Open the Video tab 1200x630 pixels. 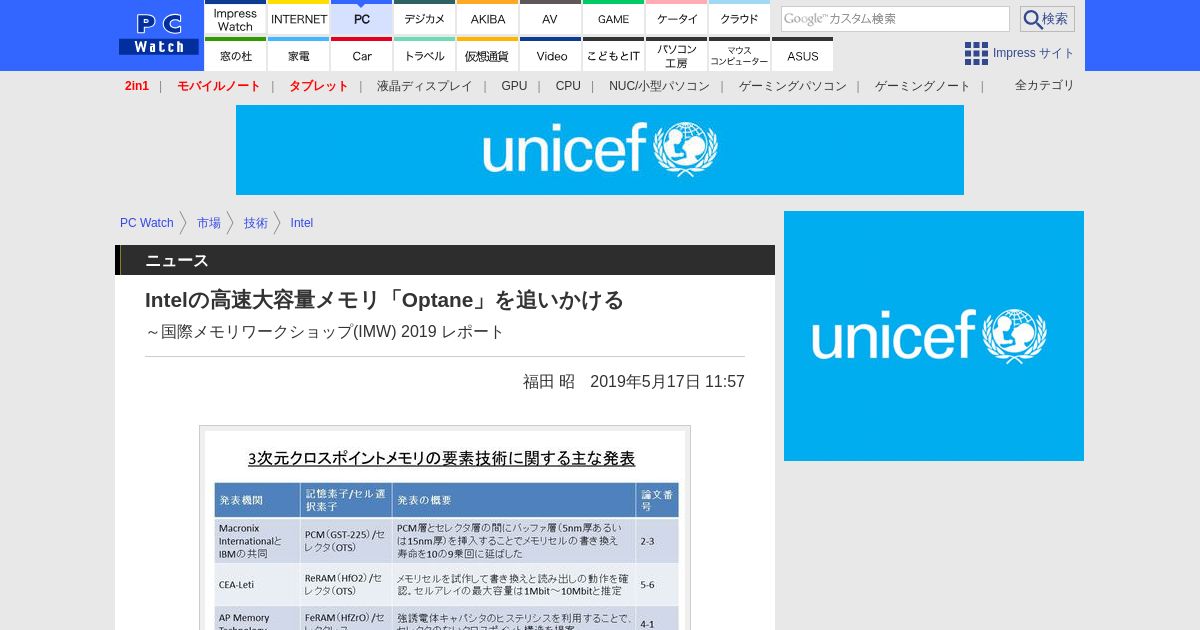click(x=550, y=54)
